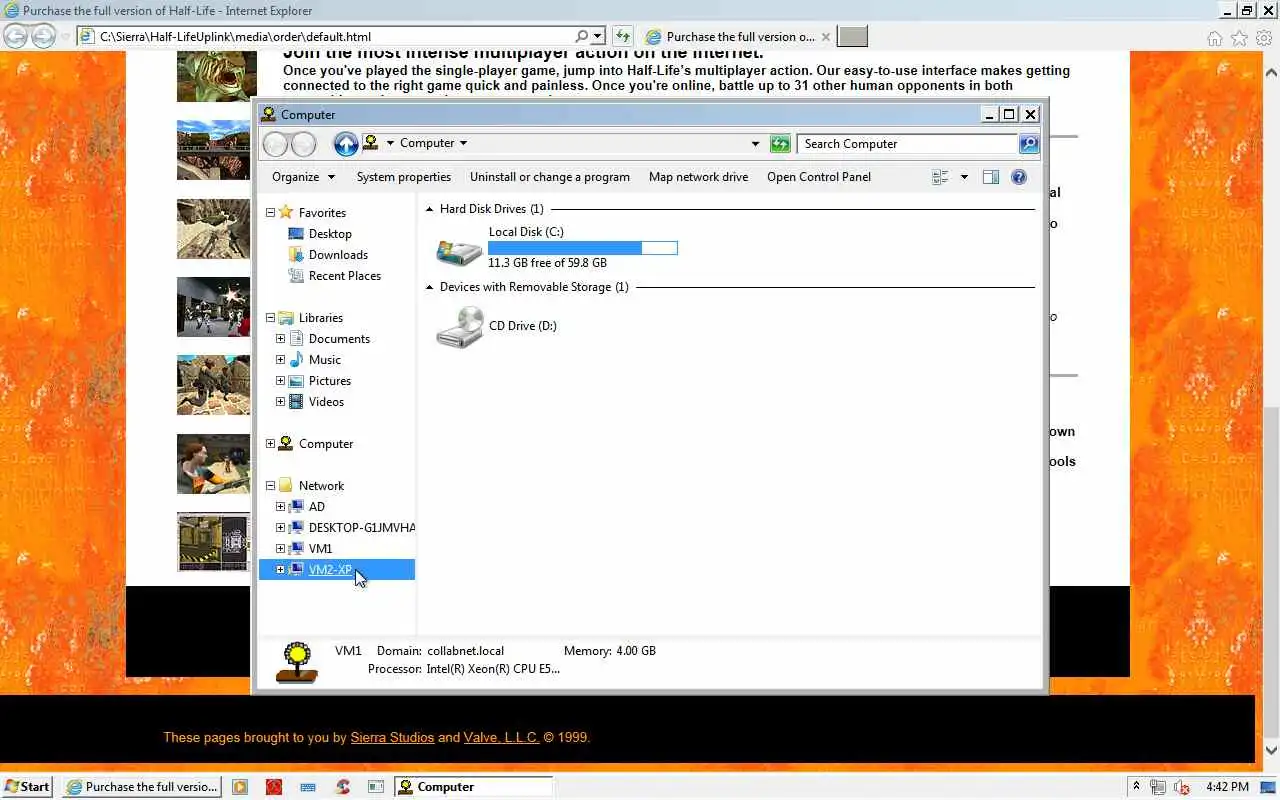Click the Internet Explorer Back button
Screen dimensions: 1280x800
tap(15, 37)
